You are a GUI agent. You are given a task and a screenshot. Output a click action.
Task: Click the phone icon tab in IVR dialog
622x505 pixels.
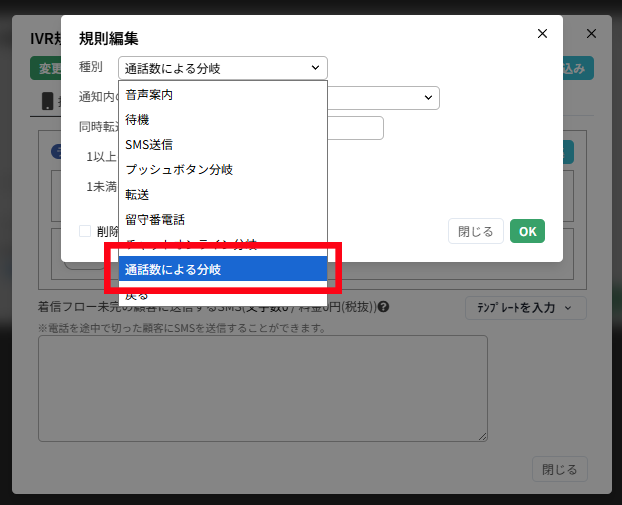(x=48, y=101)
